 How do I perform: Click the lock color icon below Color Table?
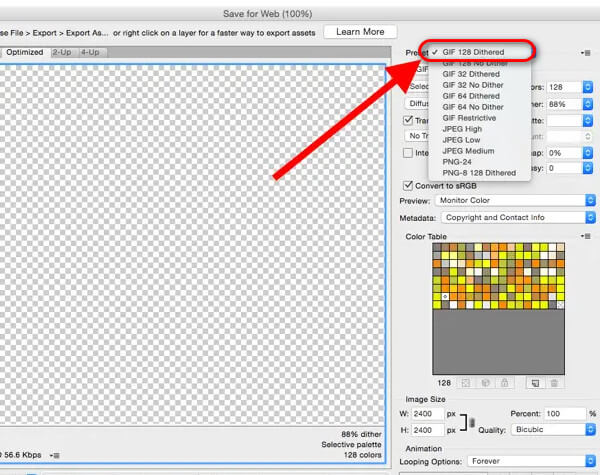tap(506, 383)
